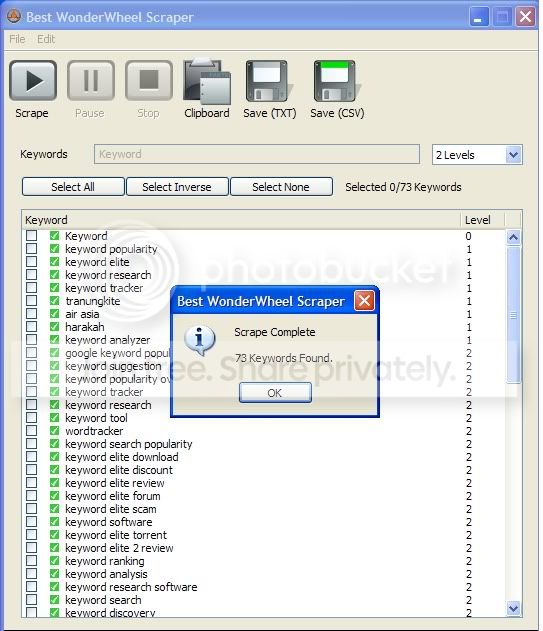Click the Save (CSV) floppy icon
Image resolution: width=543 pixels, height=631 pixels.
coord(336,81)
